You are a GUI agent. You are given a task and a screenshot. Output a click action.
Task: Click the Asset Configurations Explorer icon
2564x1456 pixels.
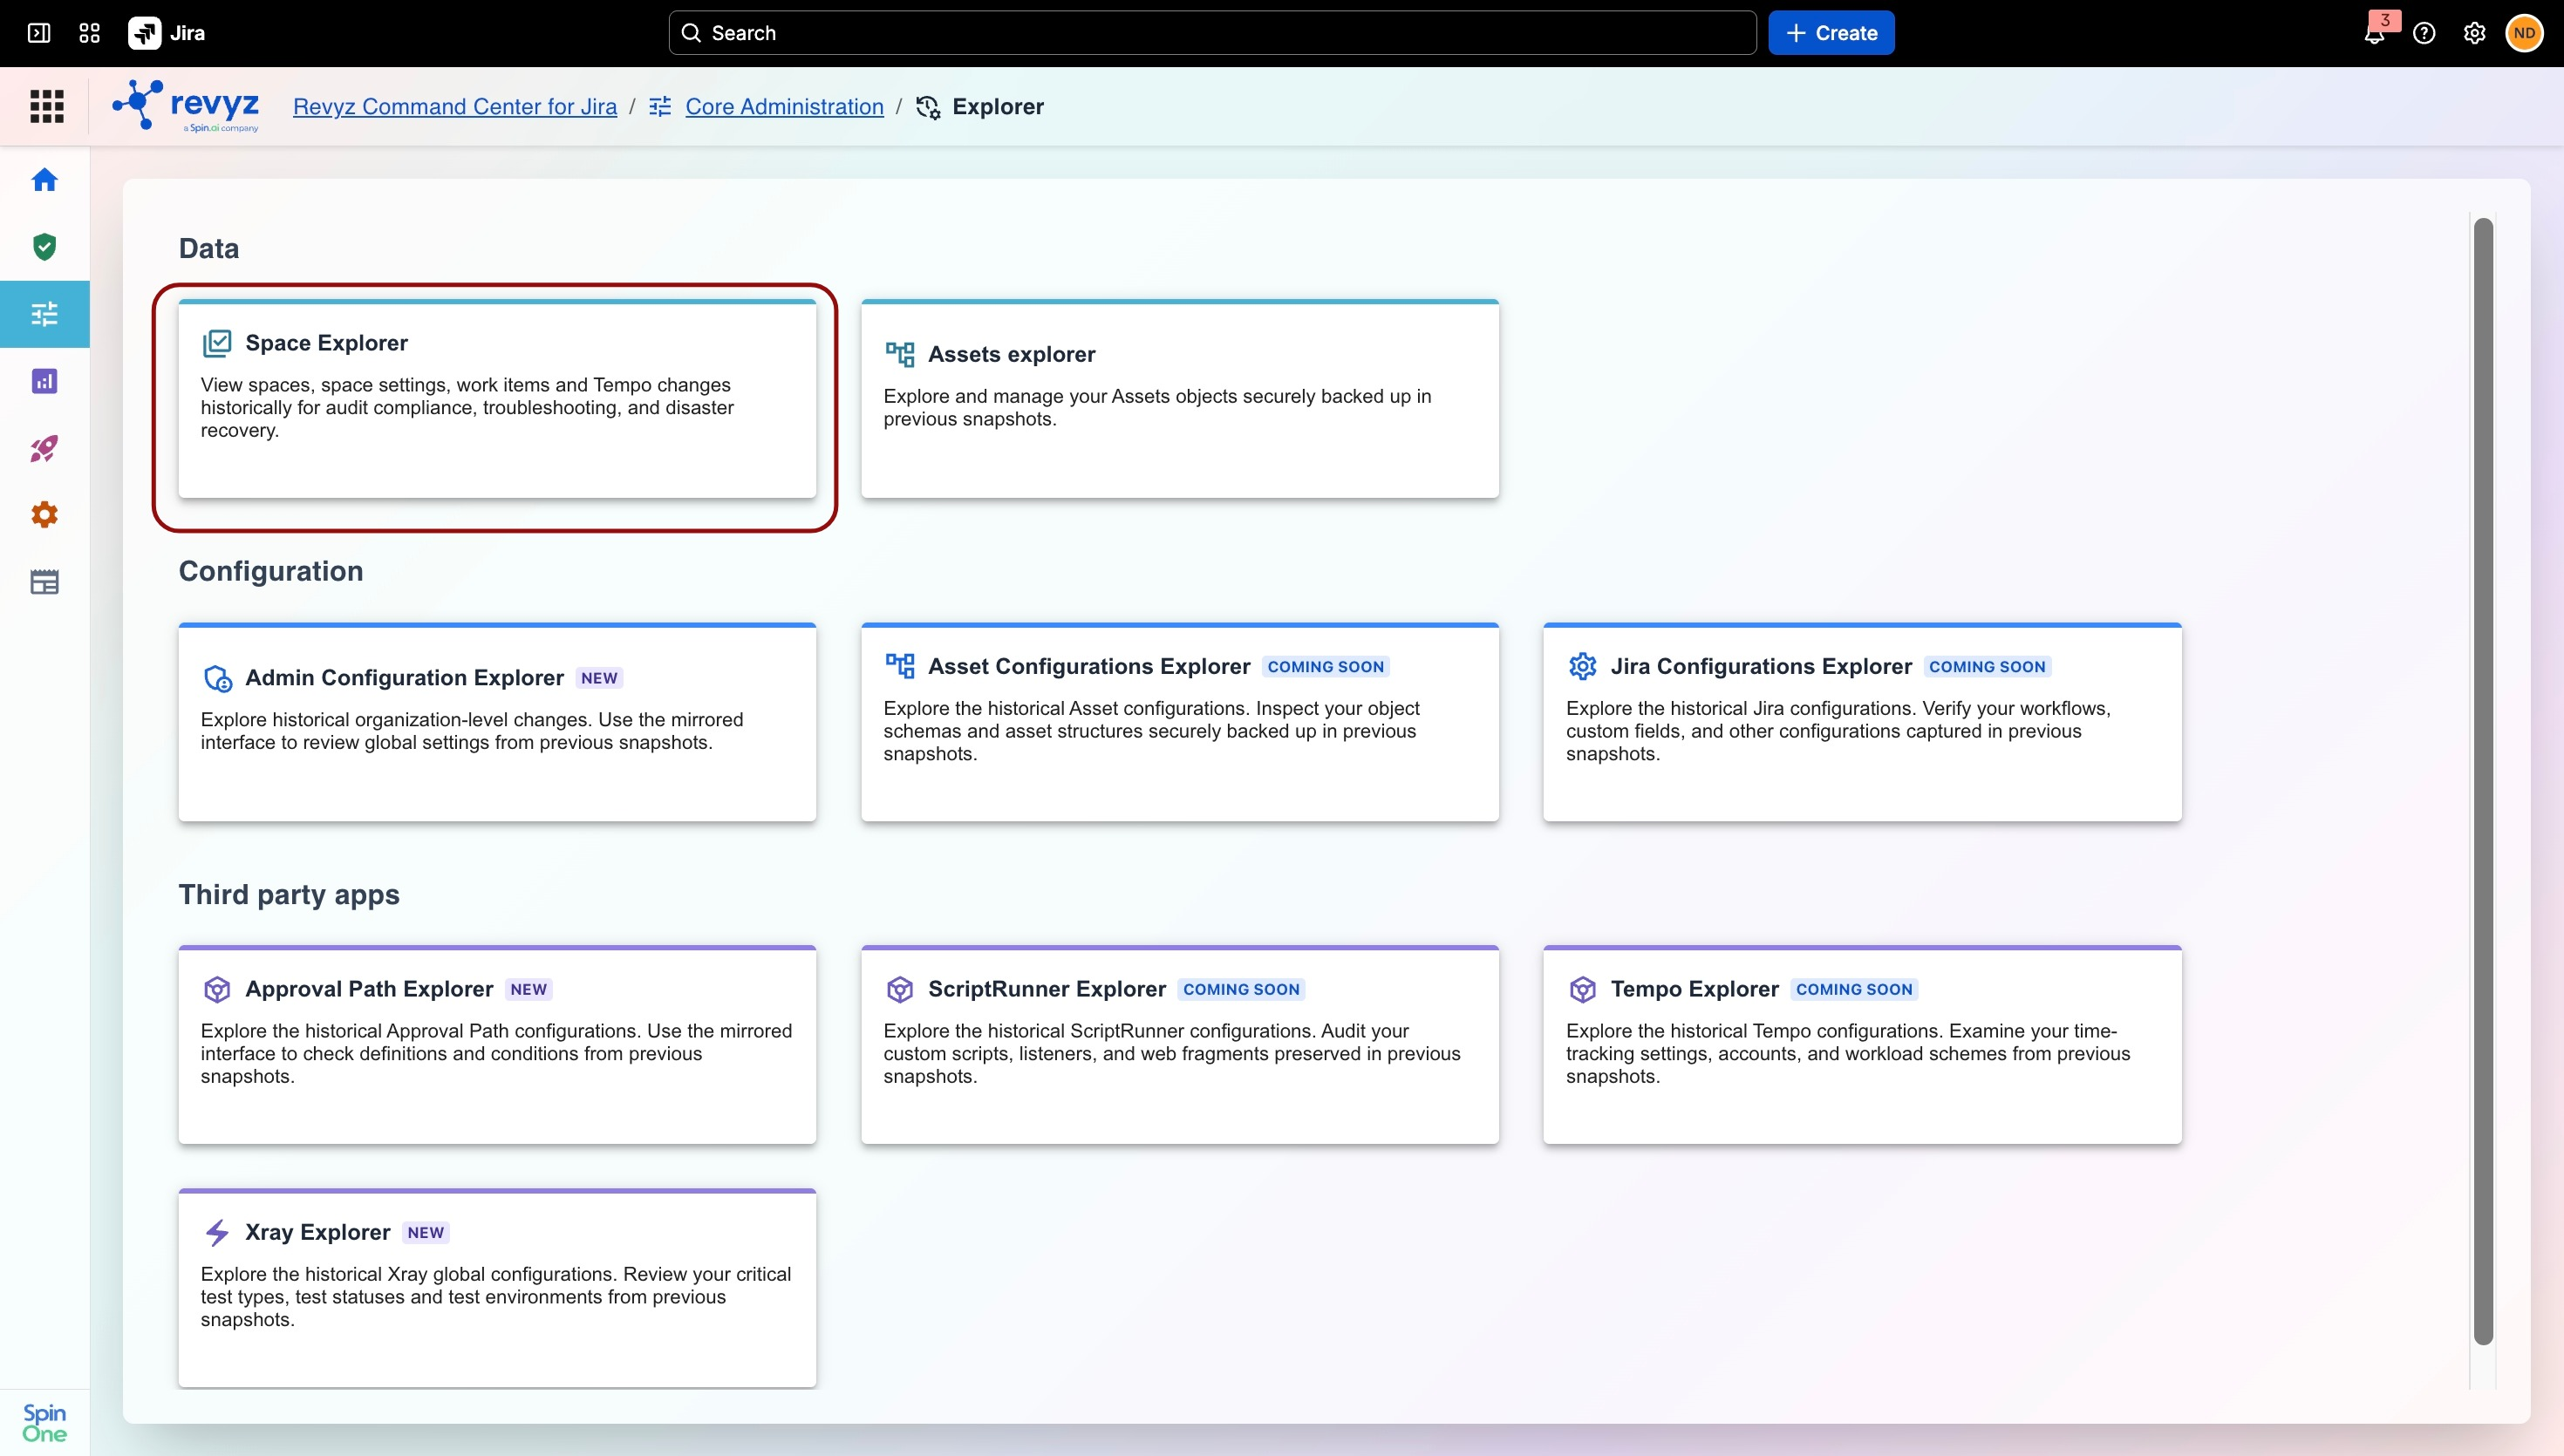coord(900,666)
